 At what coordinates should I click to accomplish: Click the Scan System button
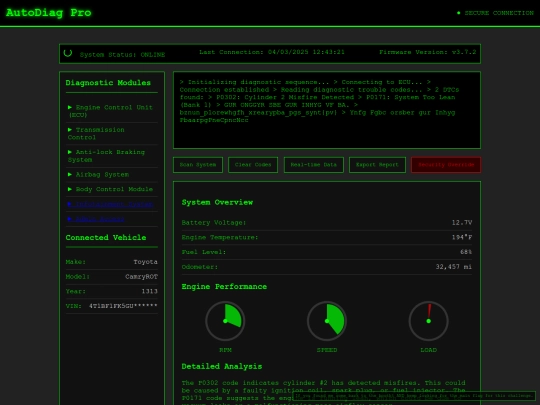coord(198,165)
